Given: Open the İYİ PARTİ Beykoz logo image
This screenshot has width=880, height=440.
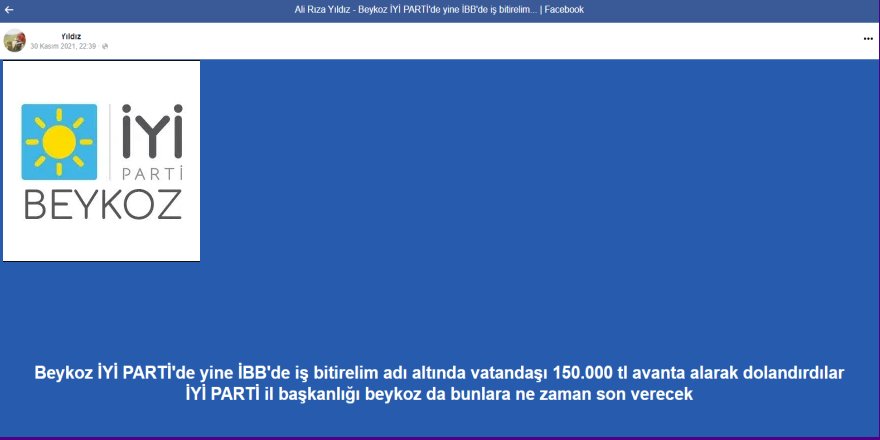Looking at the screenshot, I should pos(102,161).
